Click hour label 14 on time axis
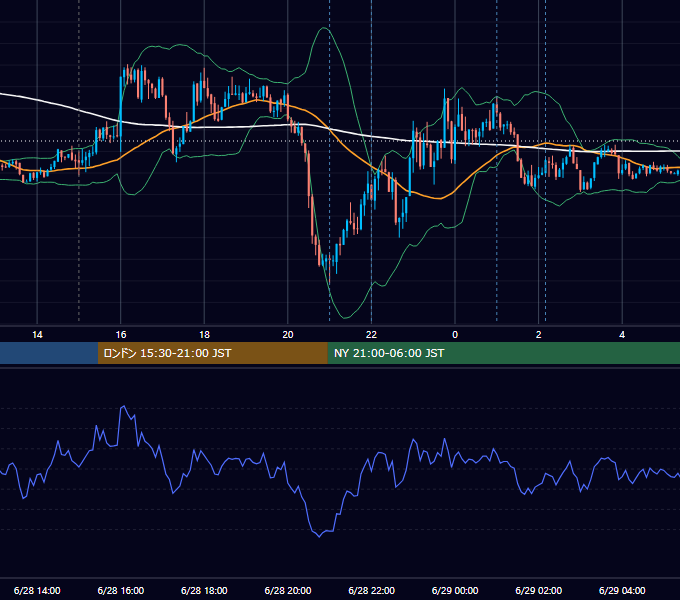The image size is (680, 600). pos(37,335)
